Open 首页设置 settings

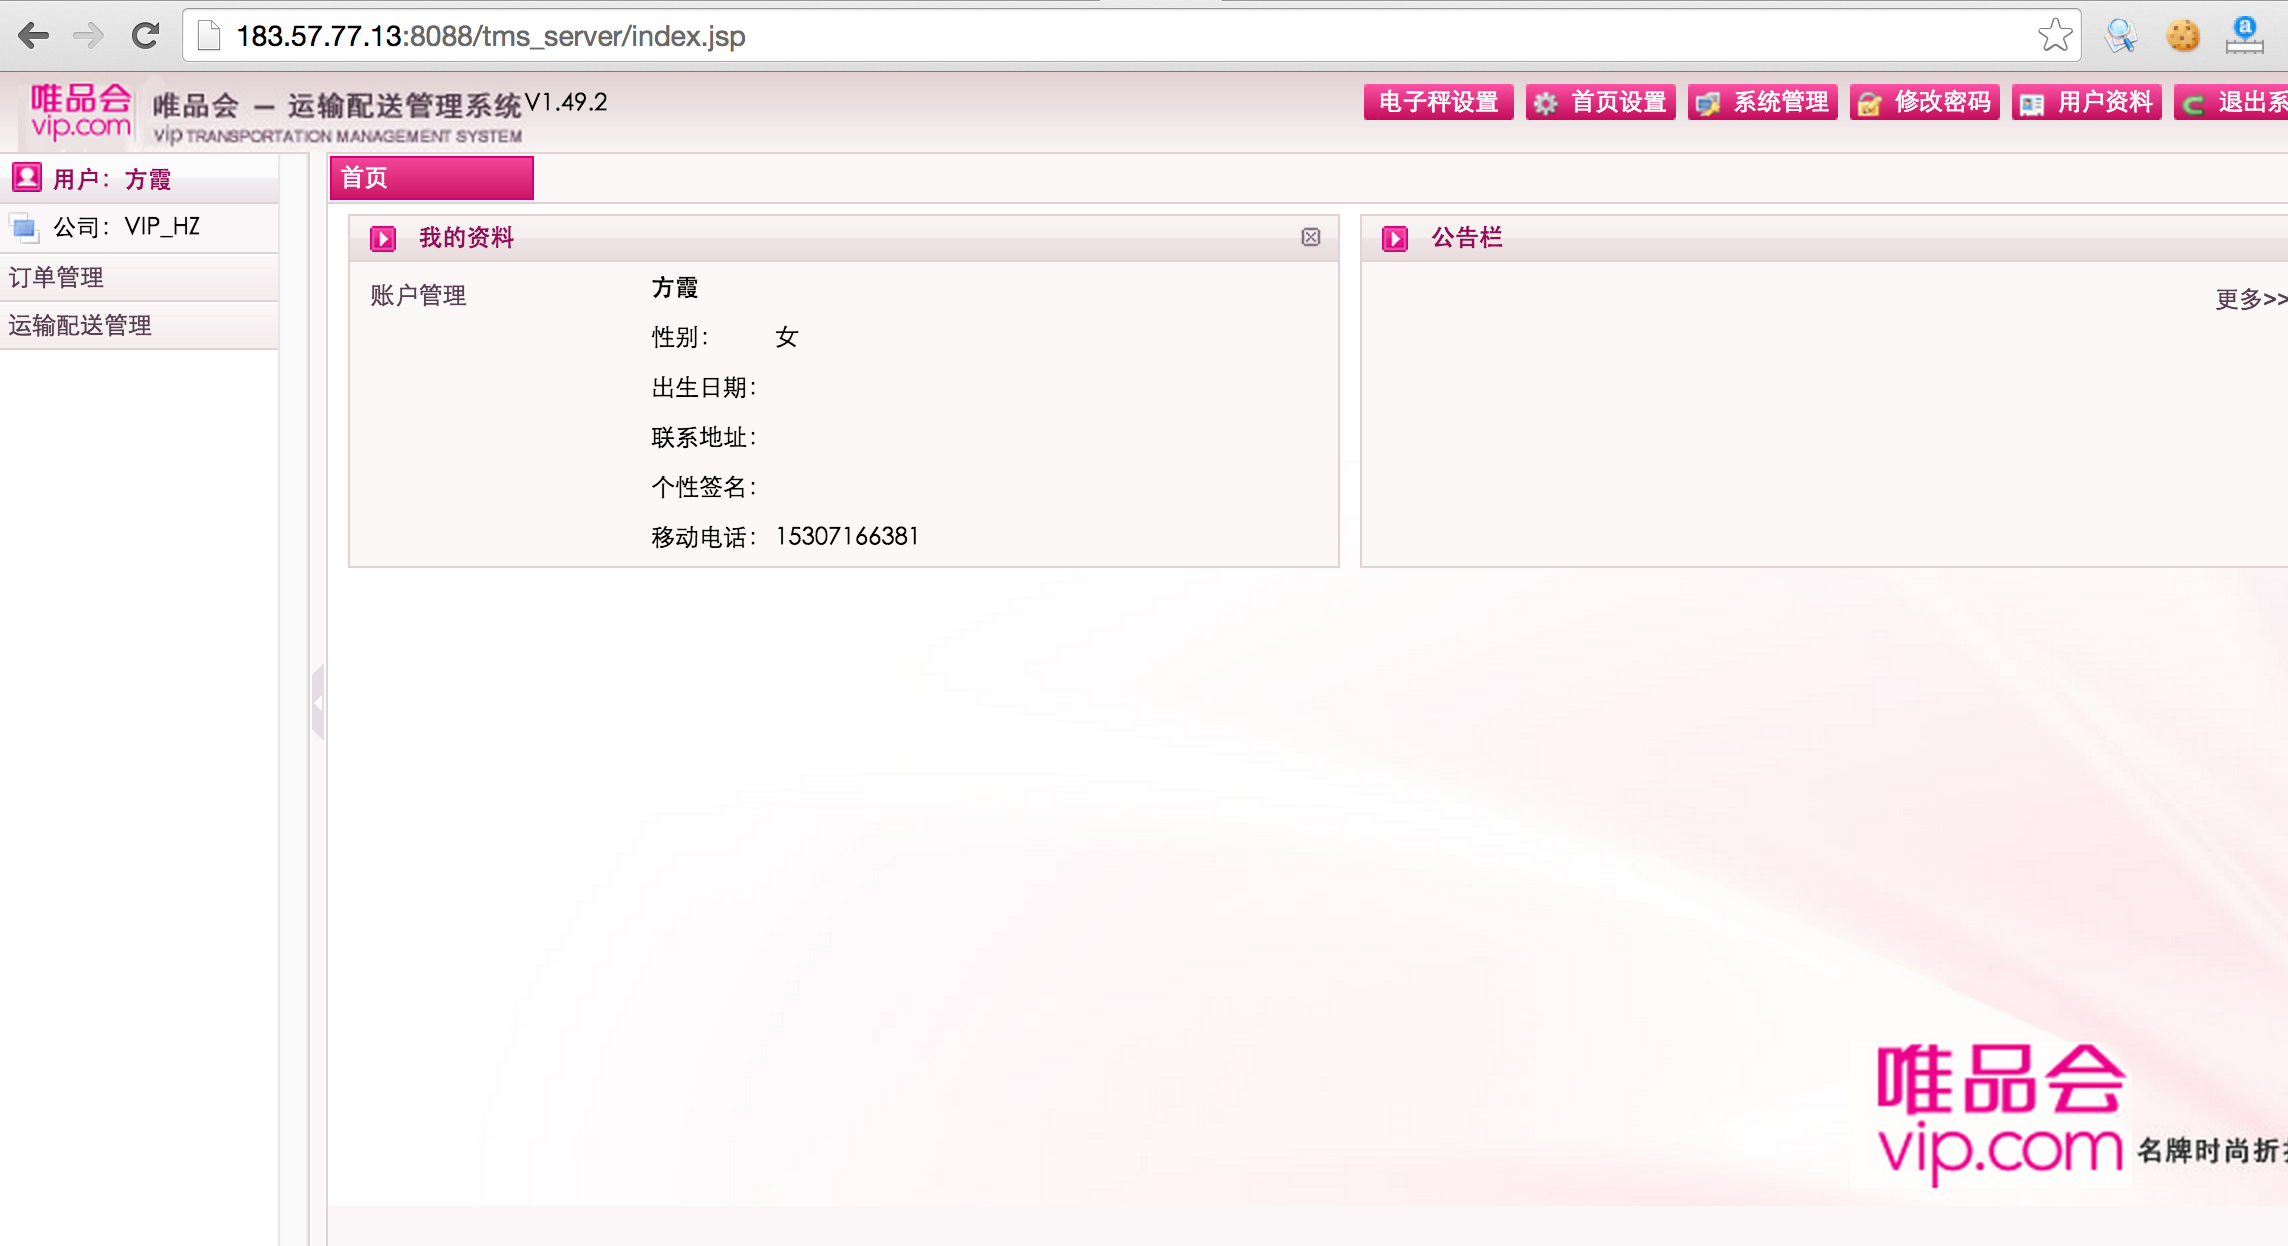(x=1601, y=102)
